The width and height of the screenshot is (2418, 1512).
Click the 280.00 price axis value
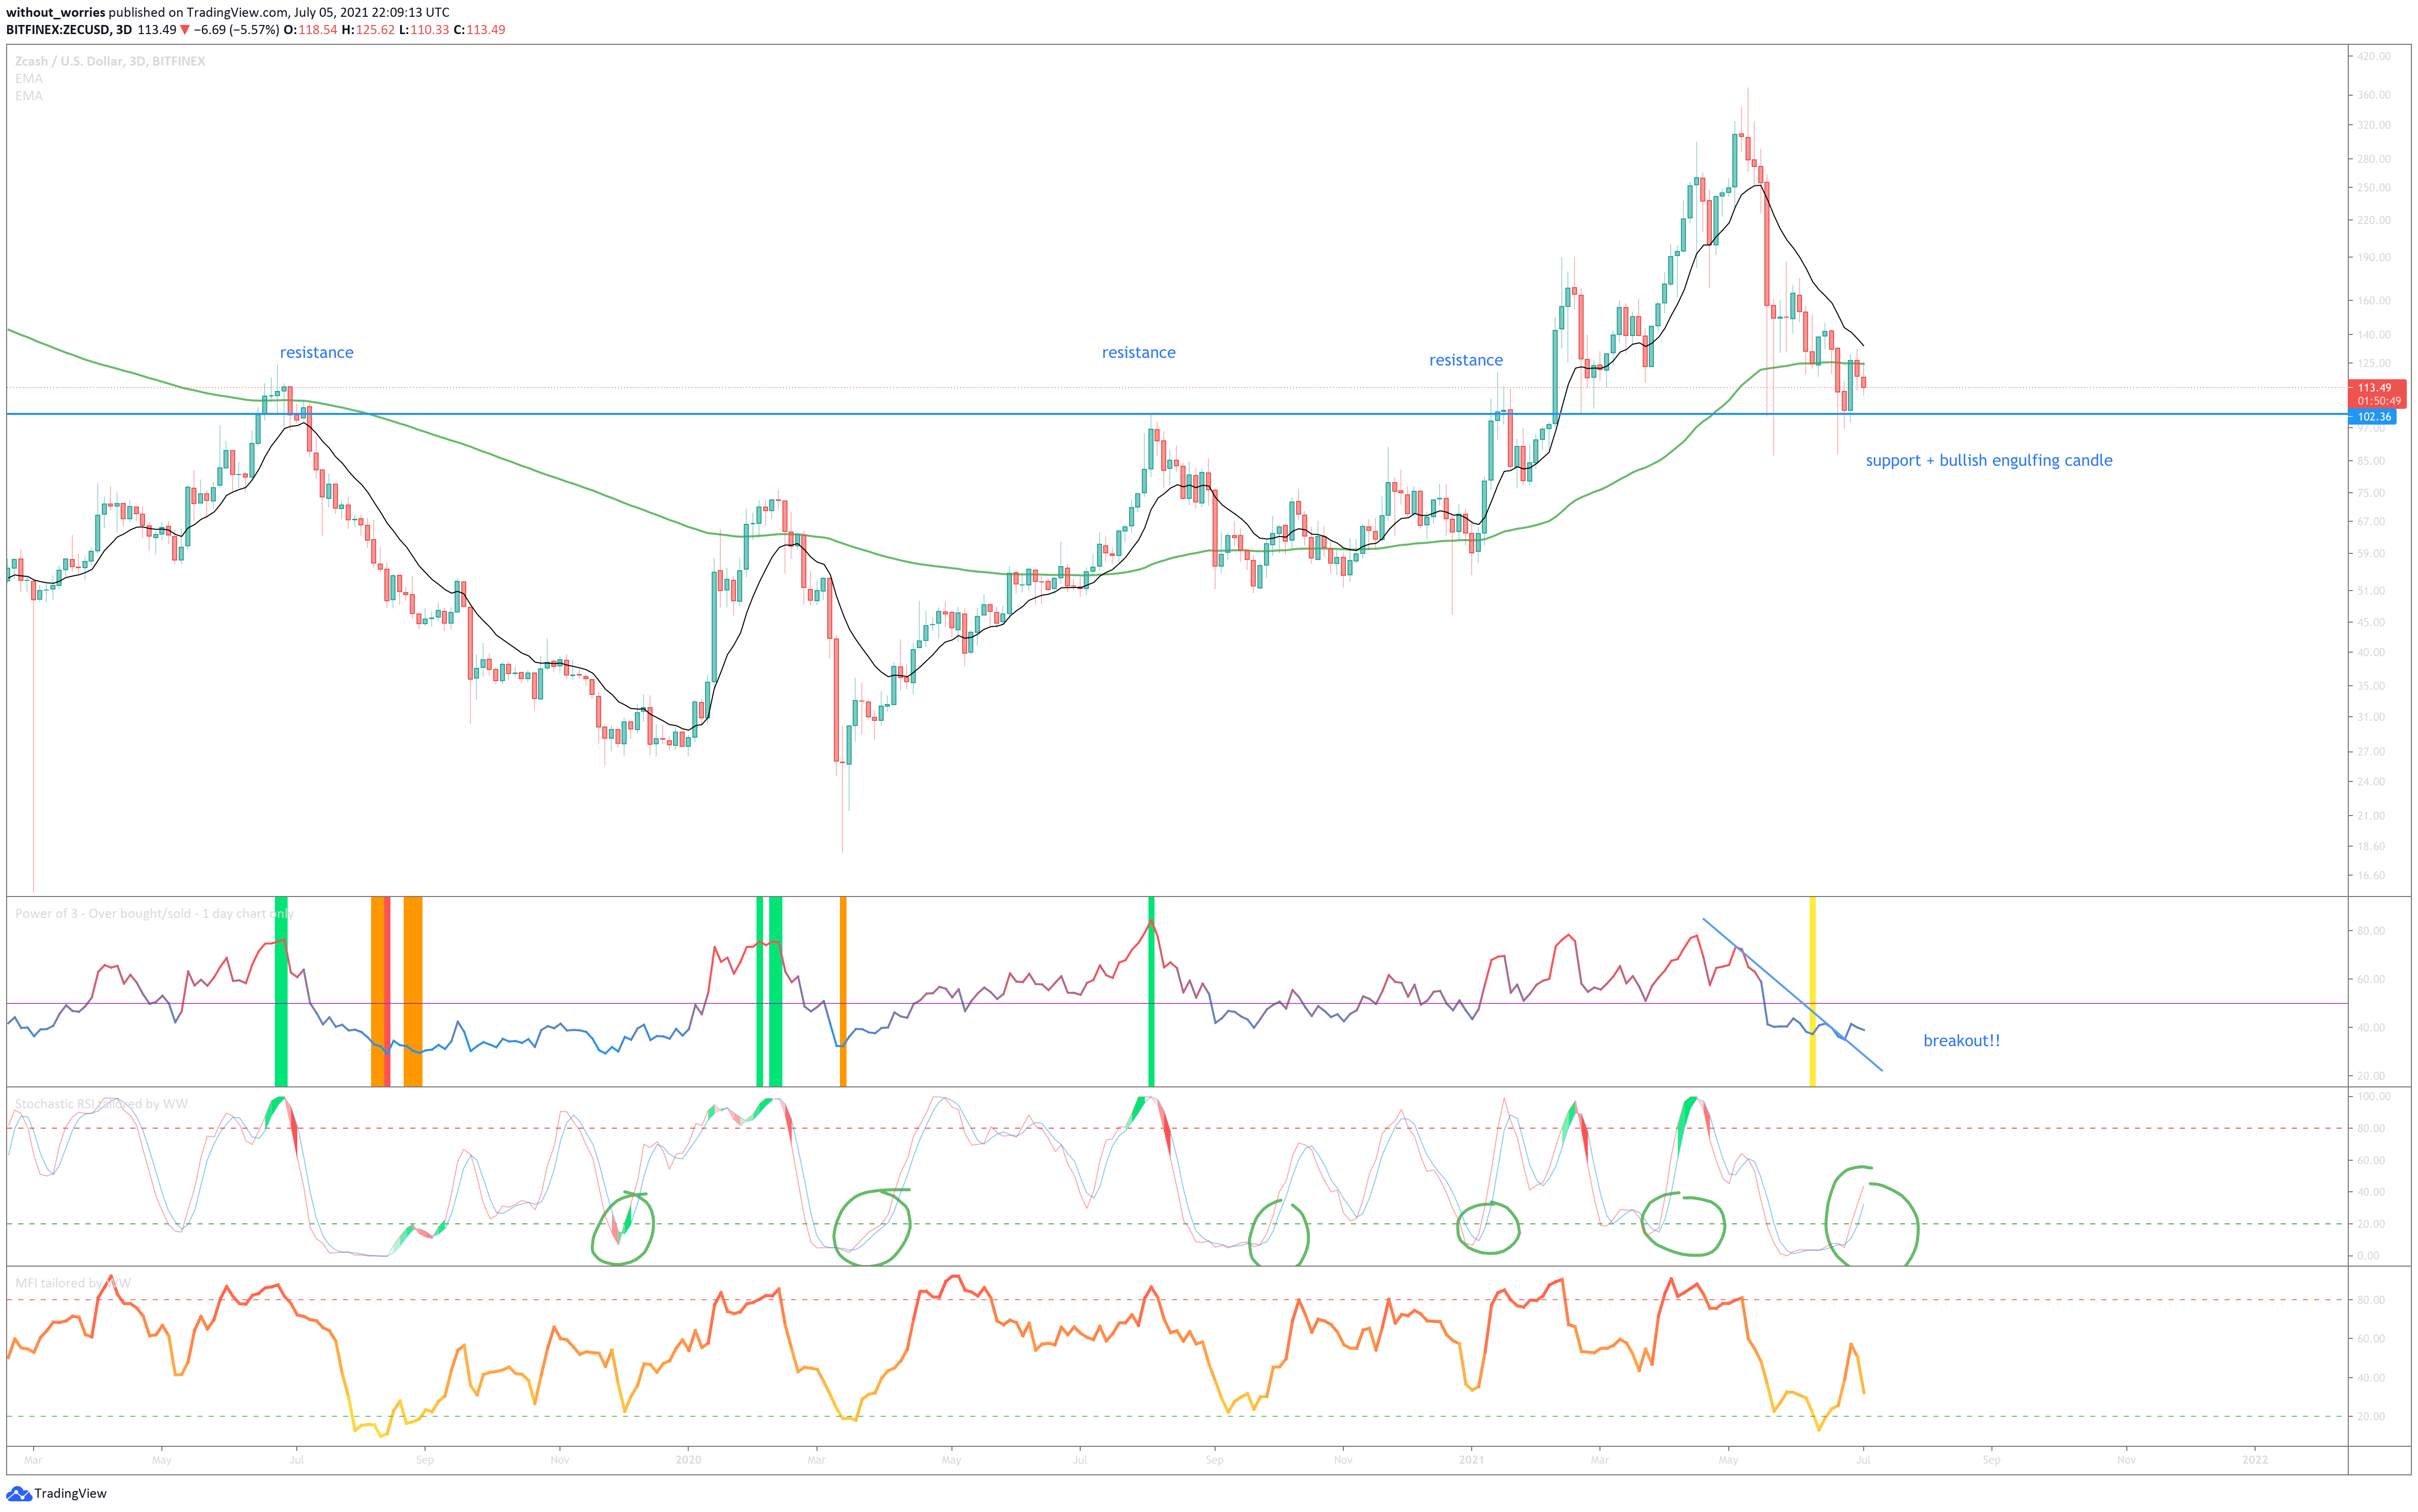(x=2374, y=159)
